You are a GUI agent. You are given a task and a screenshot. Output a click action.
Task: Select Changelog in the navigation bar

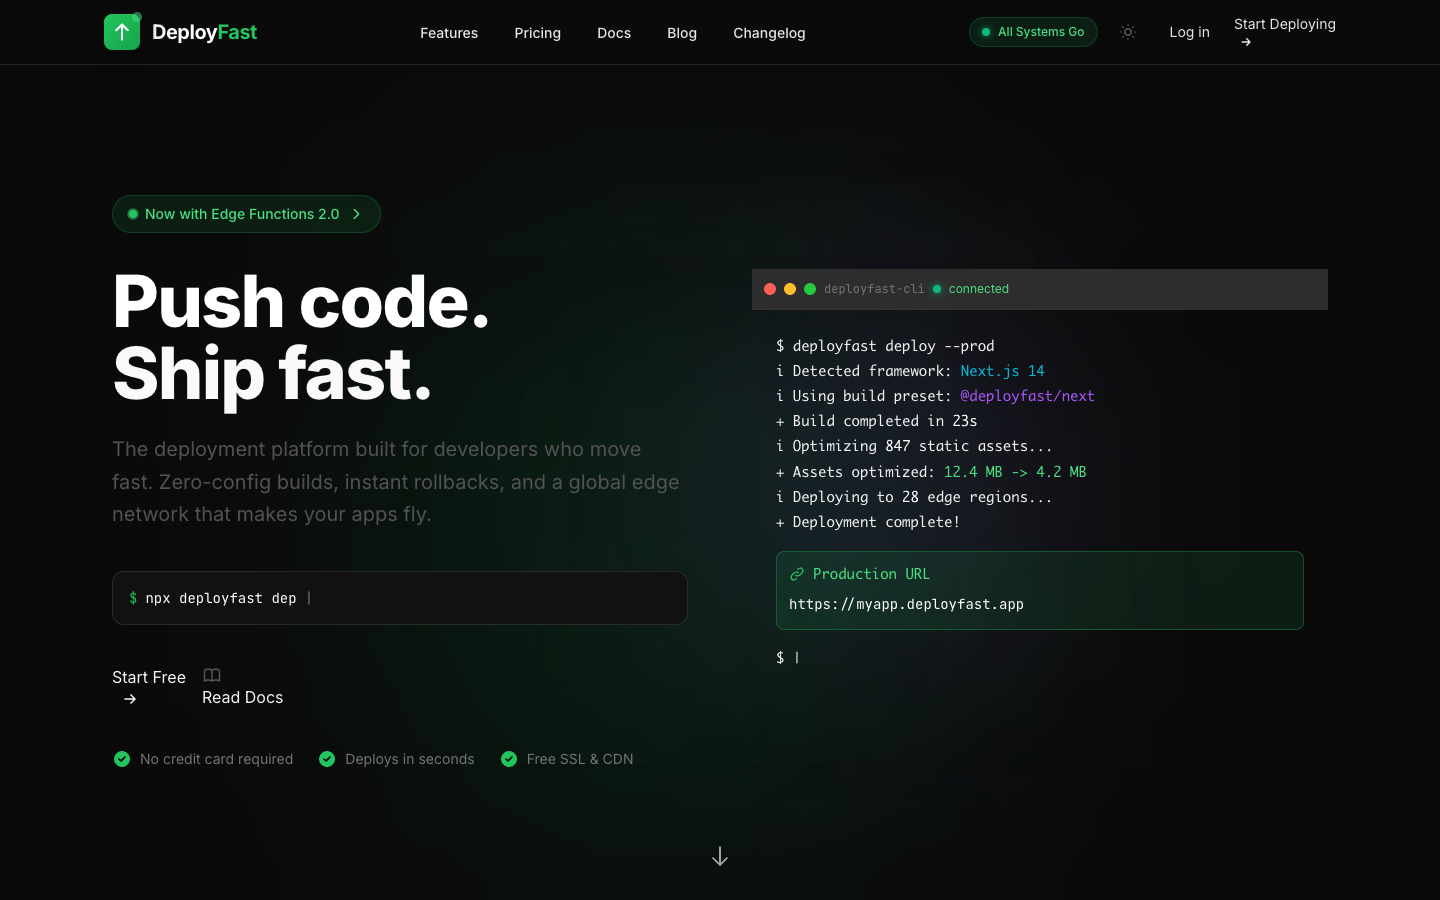coord(769,33)
